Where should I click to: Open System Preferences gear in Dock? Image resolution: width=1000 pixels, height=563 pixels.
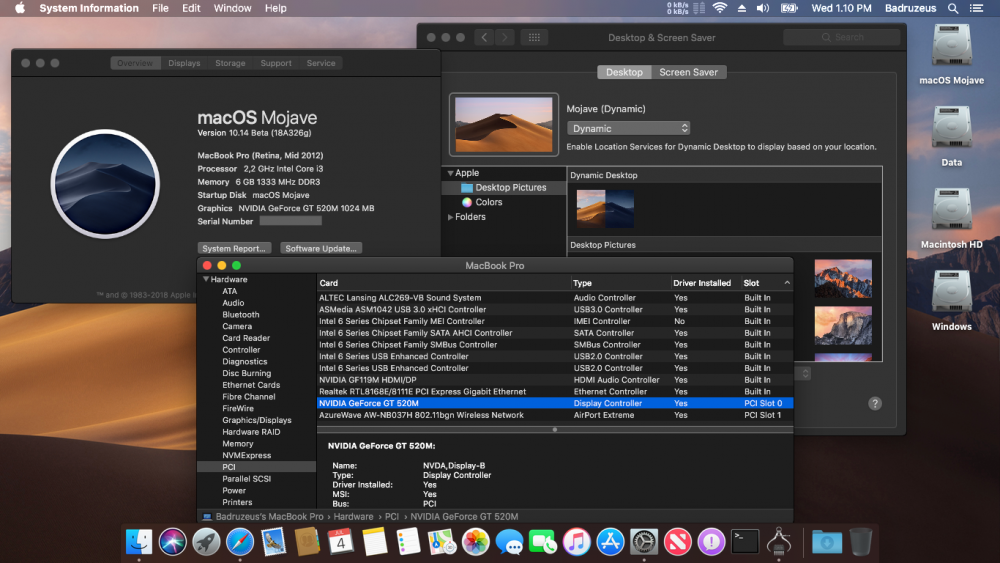click(644, 542)
